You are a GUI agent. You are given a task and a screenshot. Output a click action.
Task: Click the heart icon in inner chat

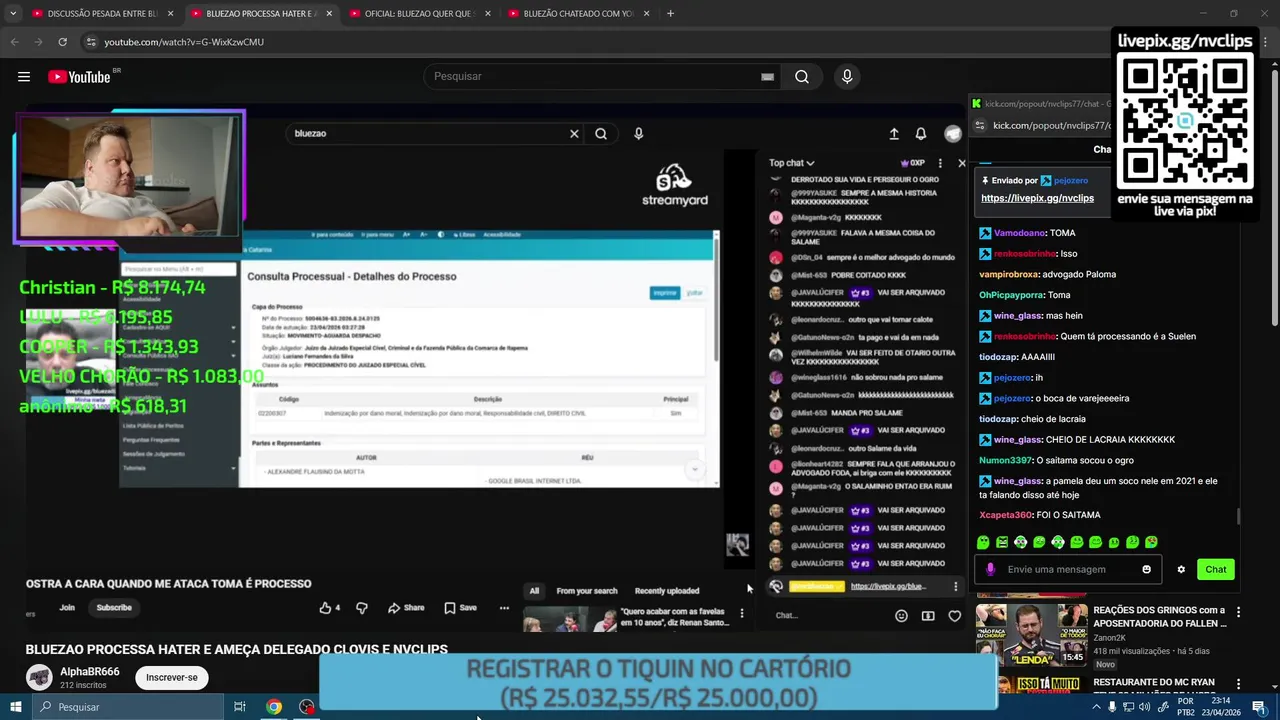(x=955, y=616)
